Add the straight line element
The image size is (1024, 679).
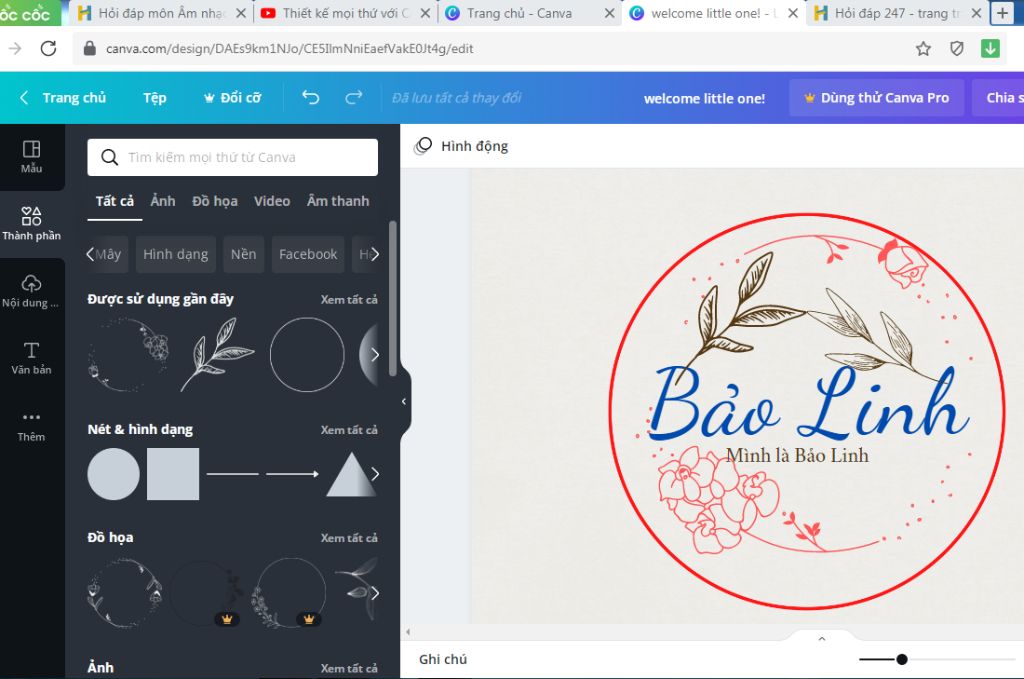coord(232,474)
